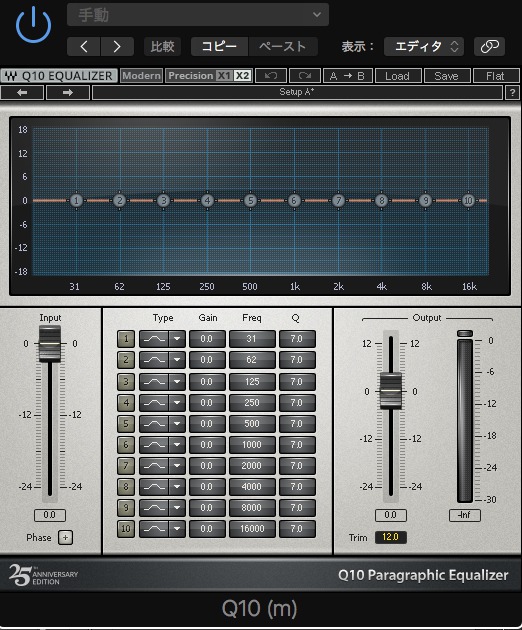This screenshot has width=522, height=630.
Task: Open band 2 filter type dropdown arrow
Action: coord(177,360)
